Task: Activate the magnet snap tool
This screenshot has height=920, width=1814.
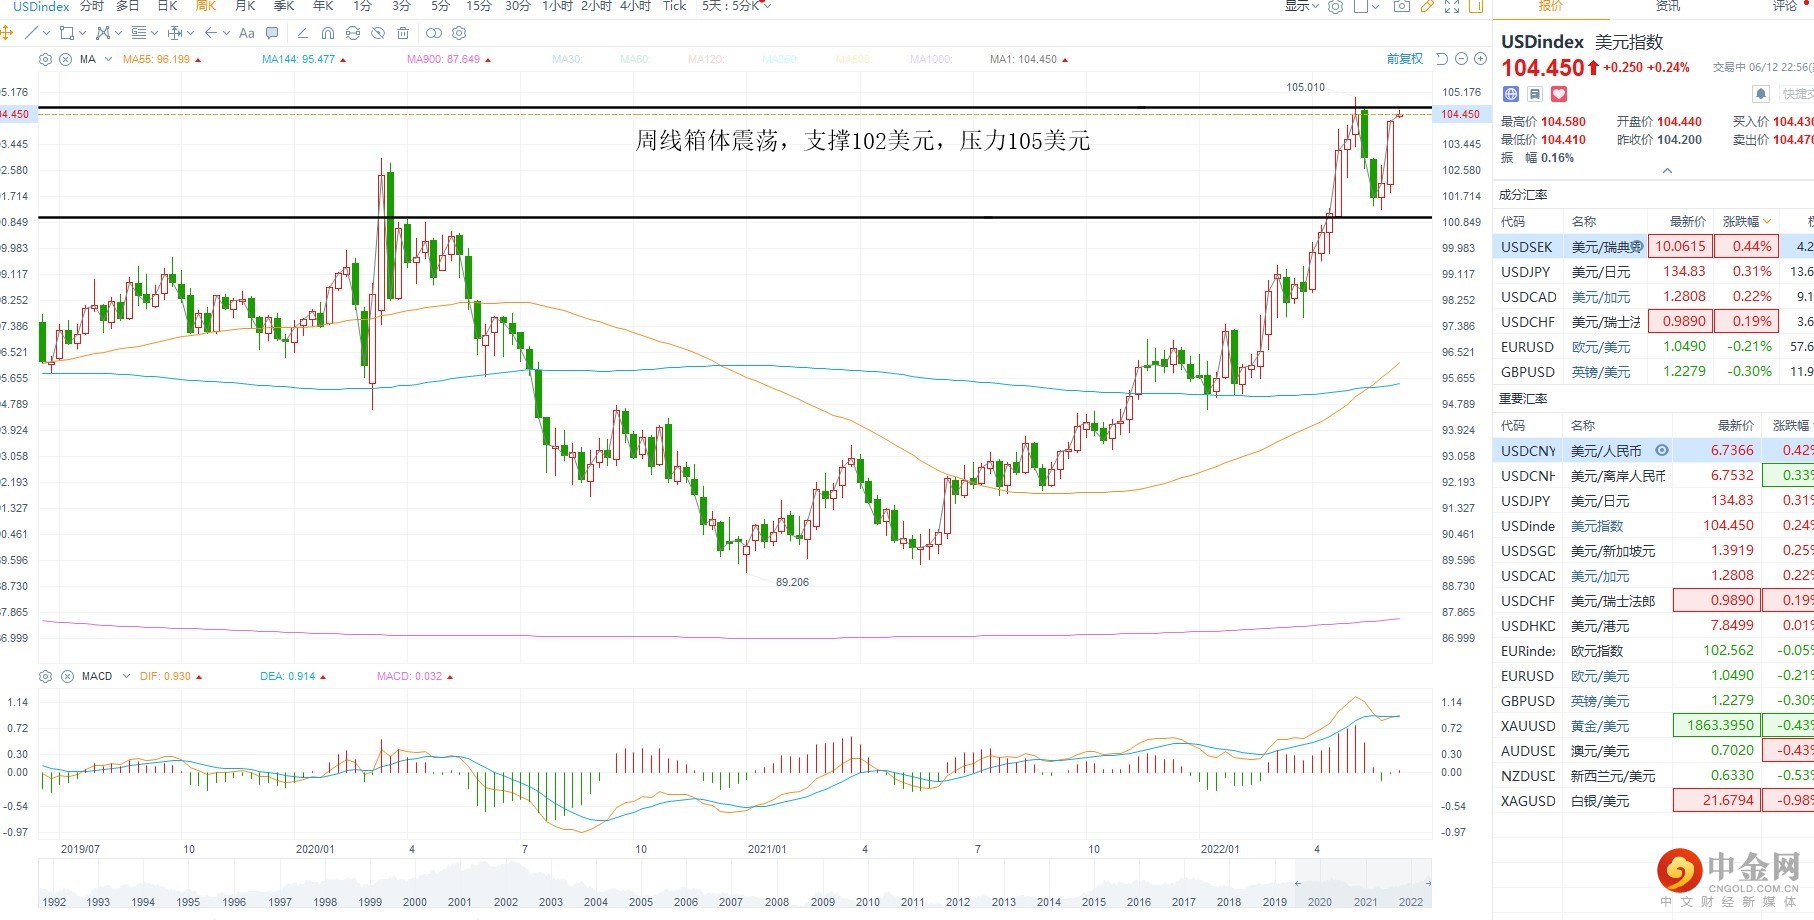Action: (327, 33)
